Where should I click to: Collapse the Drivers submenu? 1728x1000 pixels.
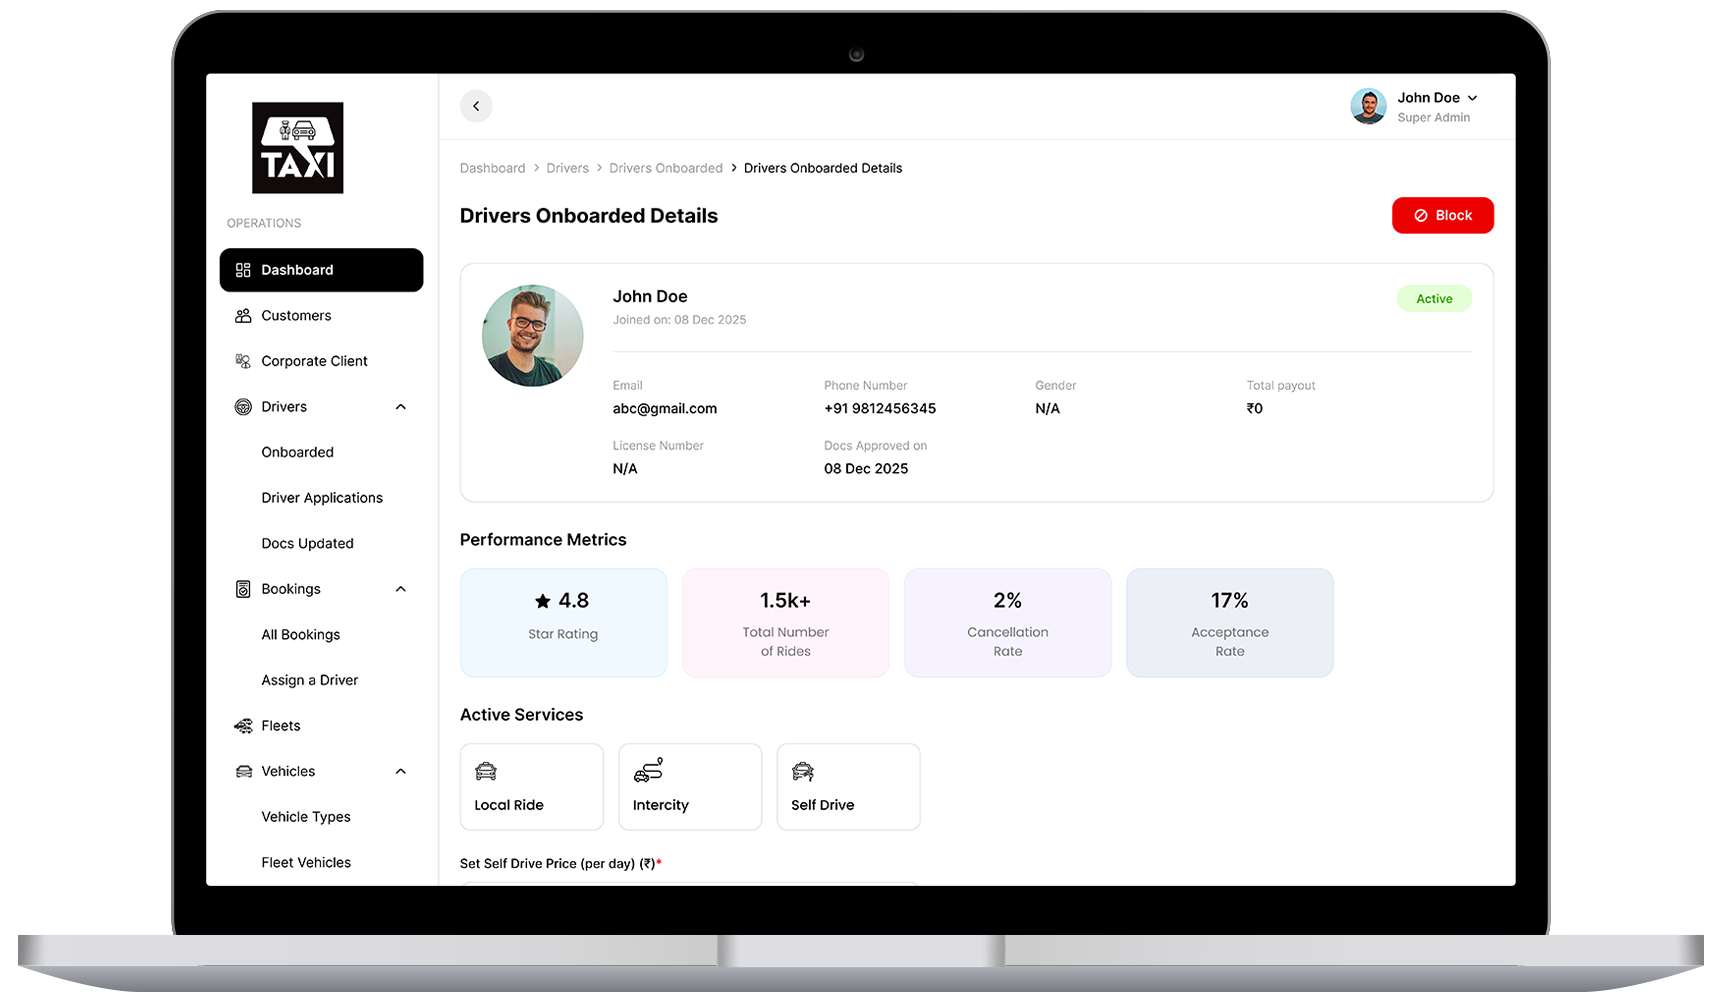(401, 406)
